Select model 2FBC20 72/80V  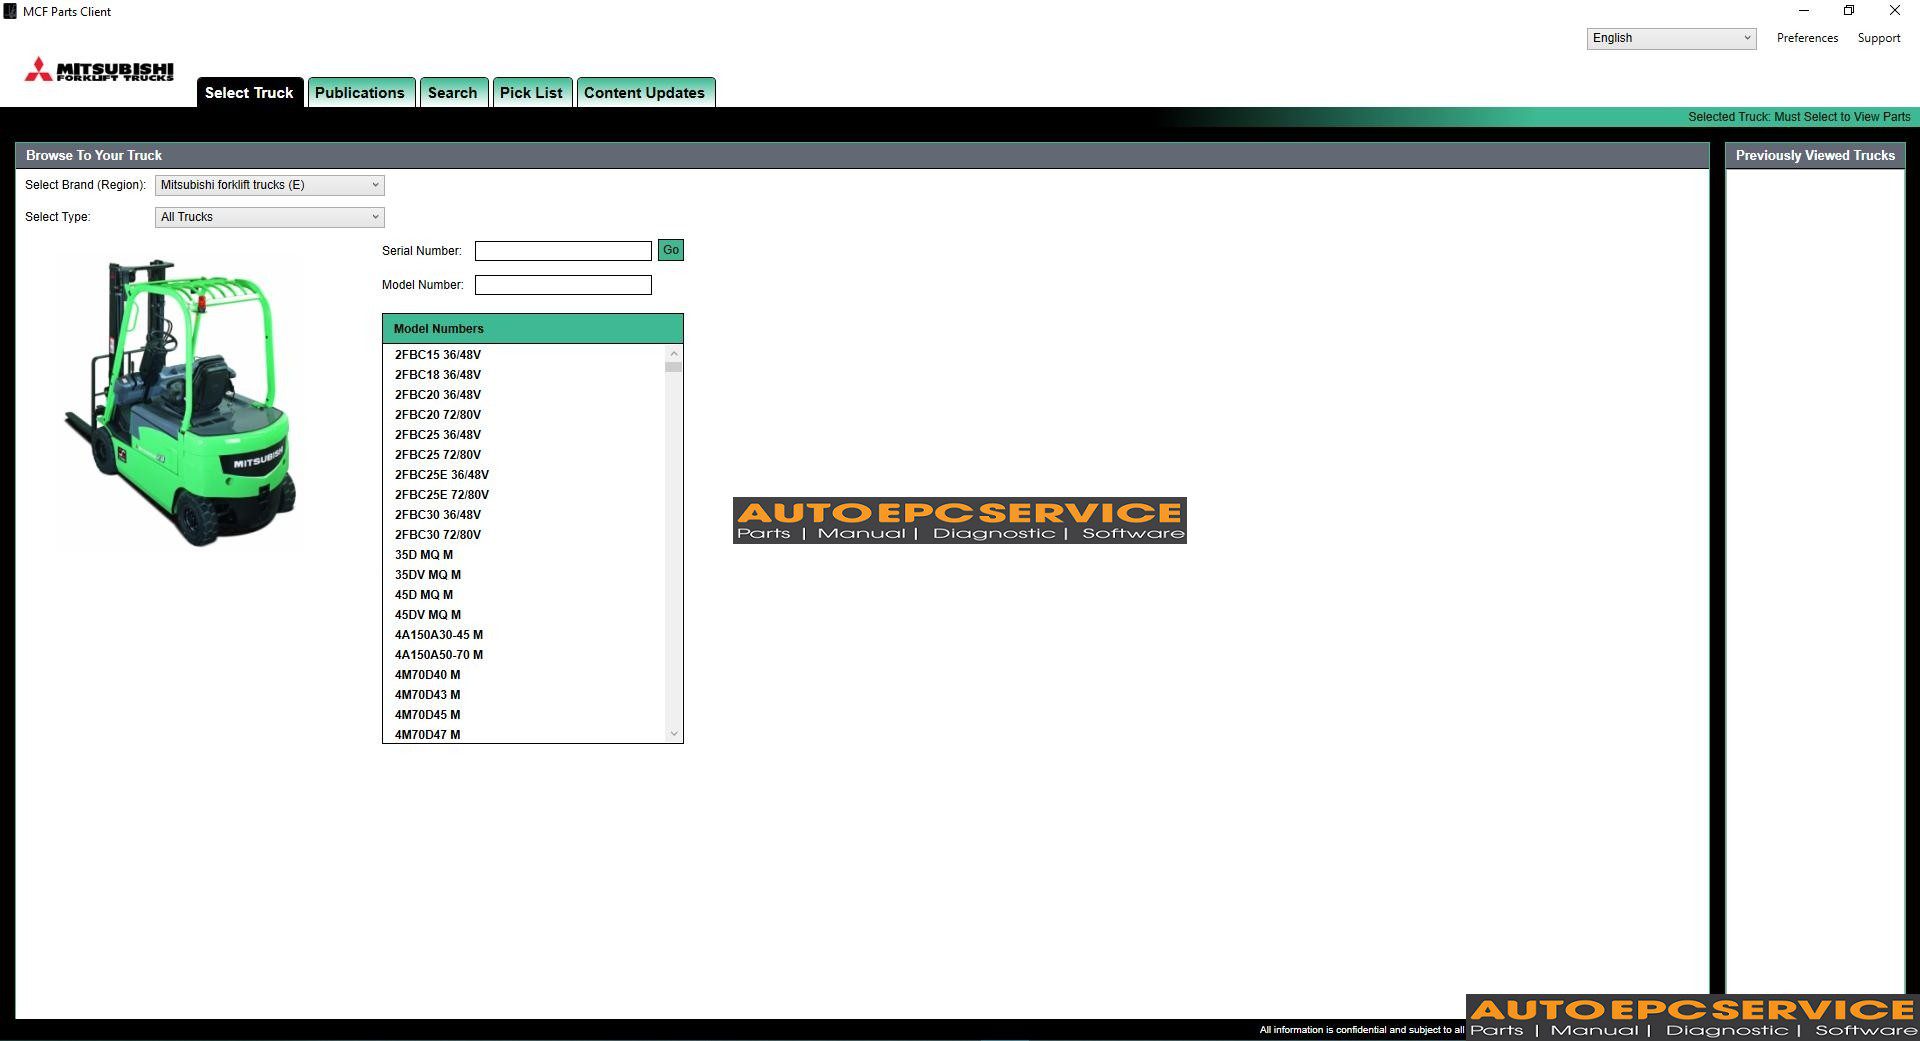pyautogui.click(x=524, y=415)
